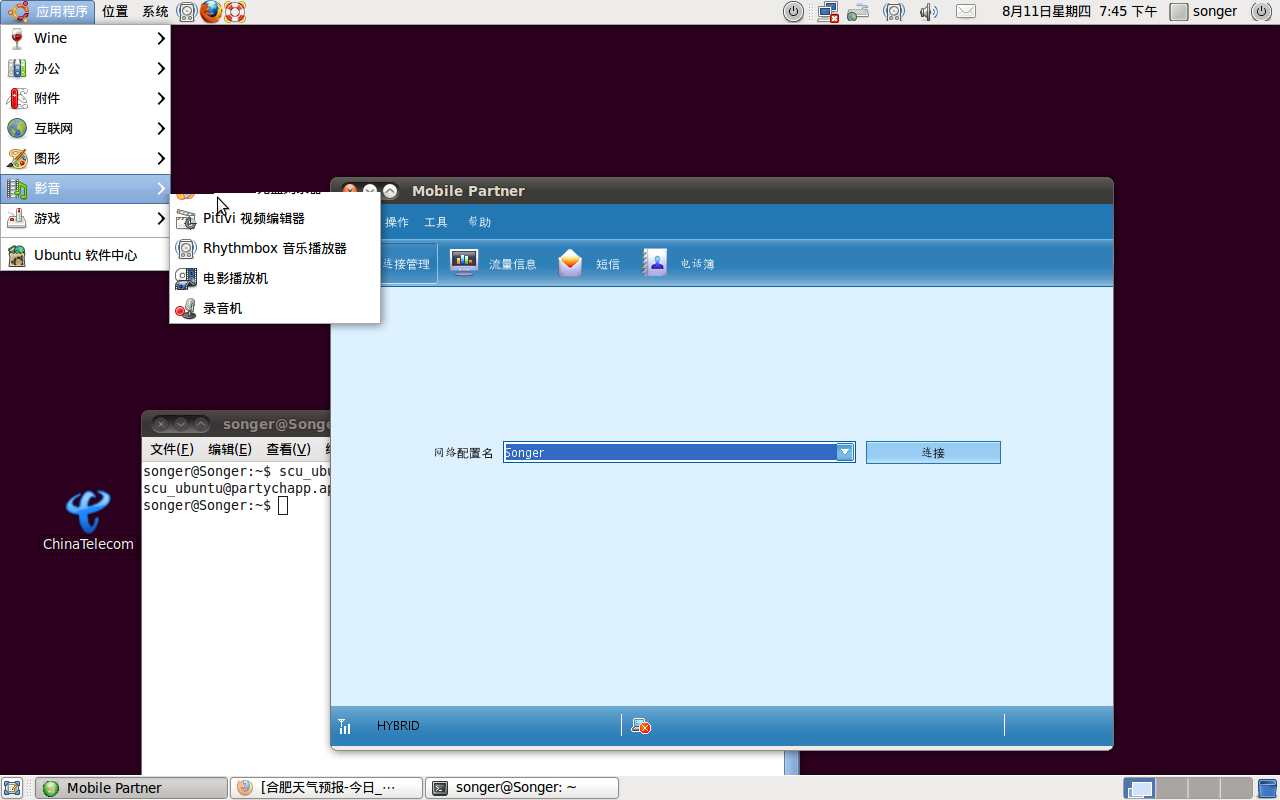This screenshot has width=1280, height=800.
Task: Expand the Wine submenu
Action: pos(85,38)
